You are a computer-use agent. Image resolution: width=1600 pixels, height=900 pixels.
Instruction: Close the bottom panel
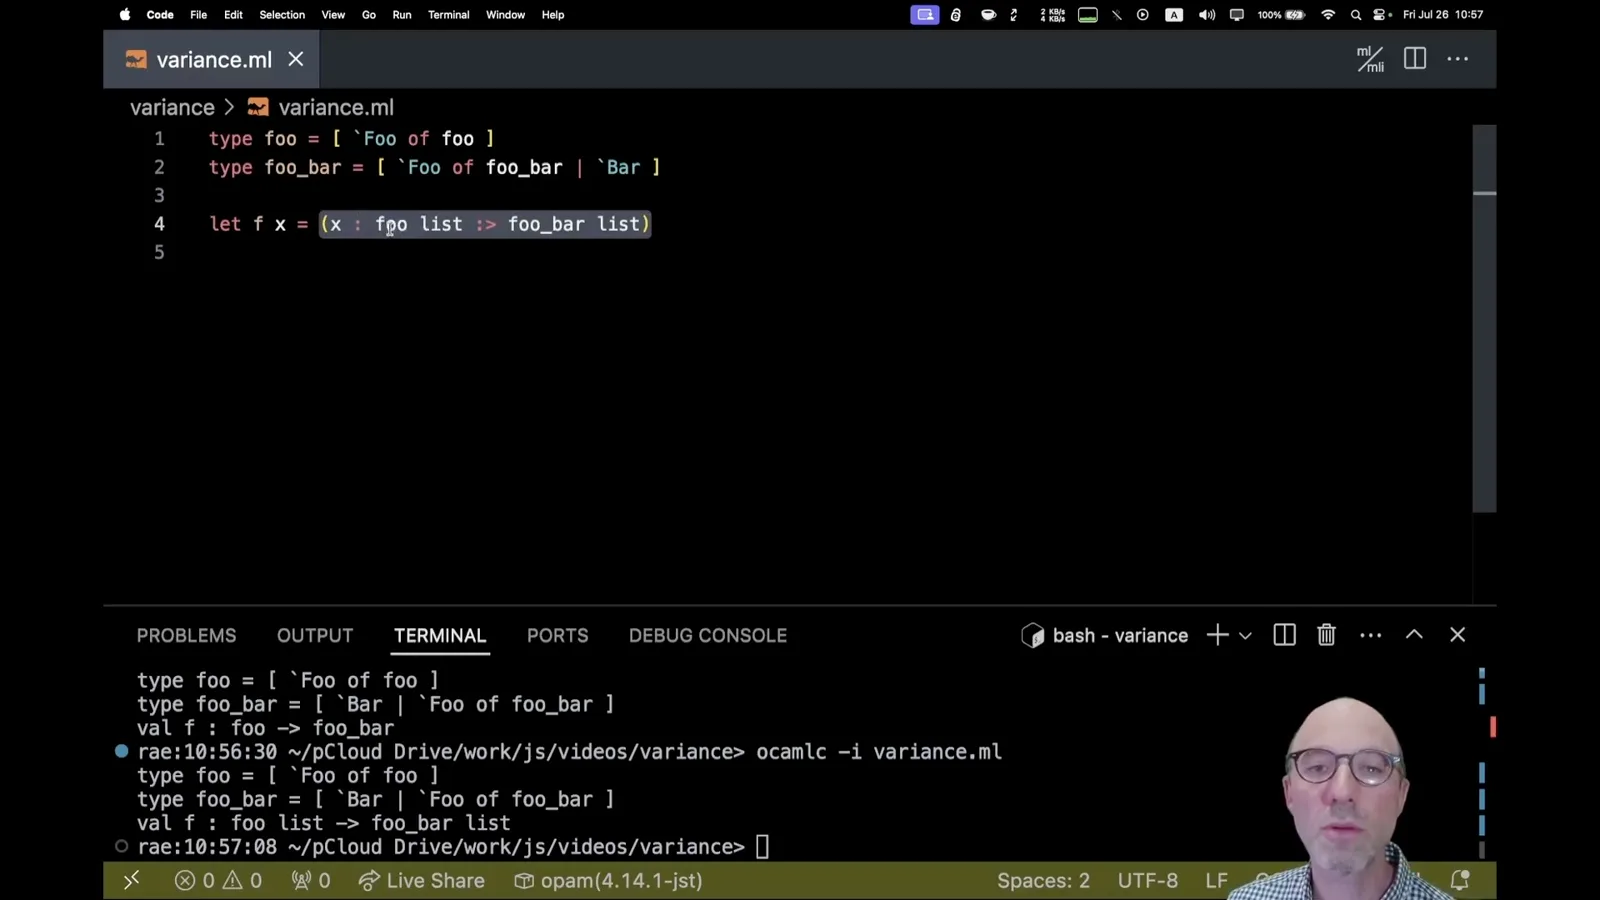(1458, 635)
